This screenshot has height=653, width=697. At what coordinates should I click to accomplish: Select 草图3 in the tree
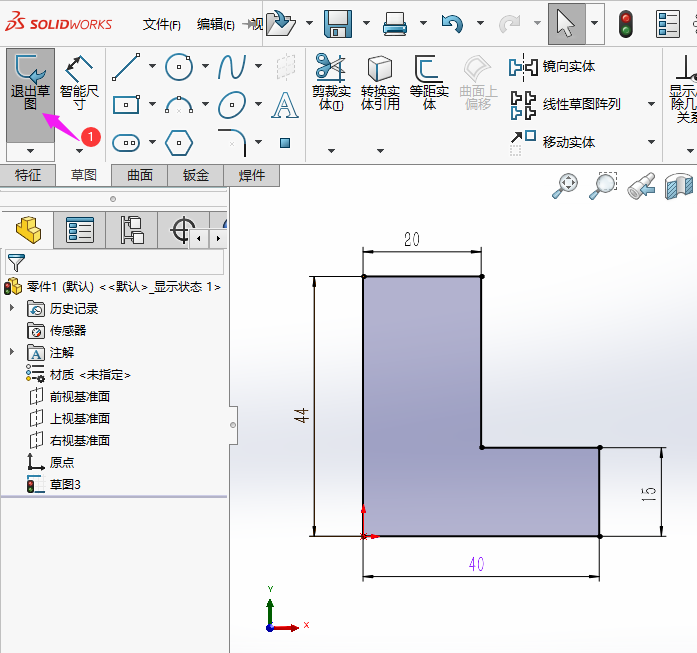click(x=65, y=485)
